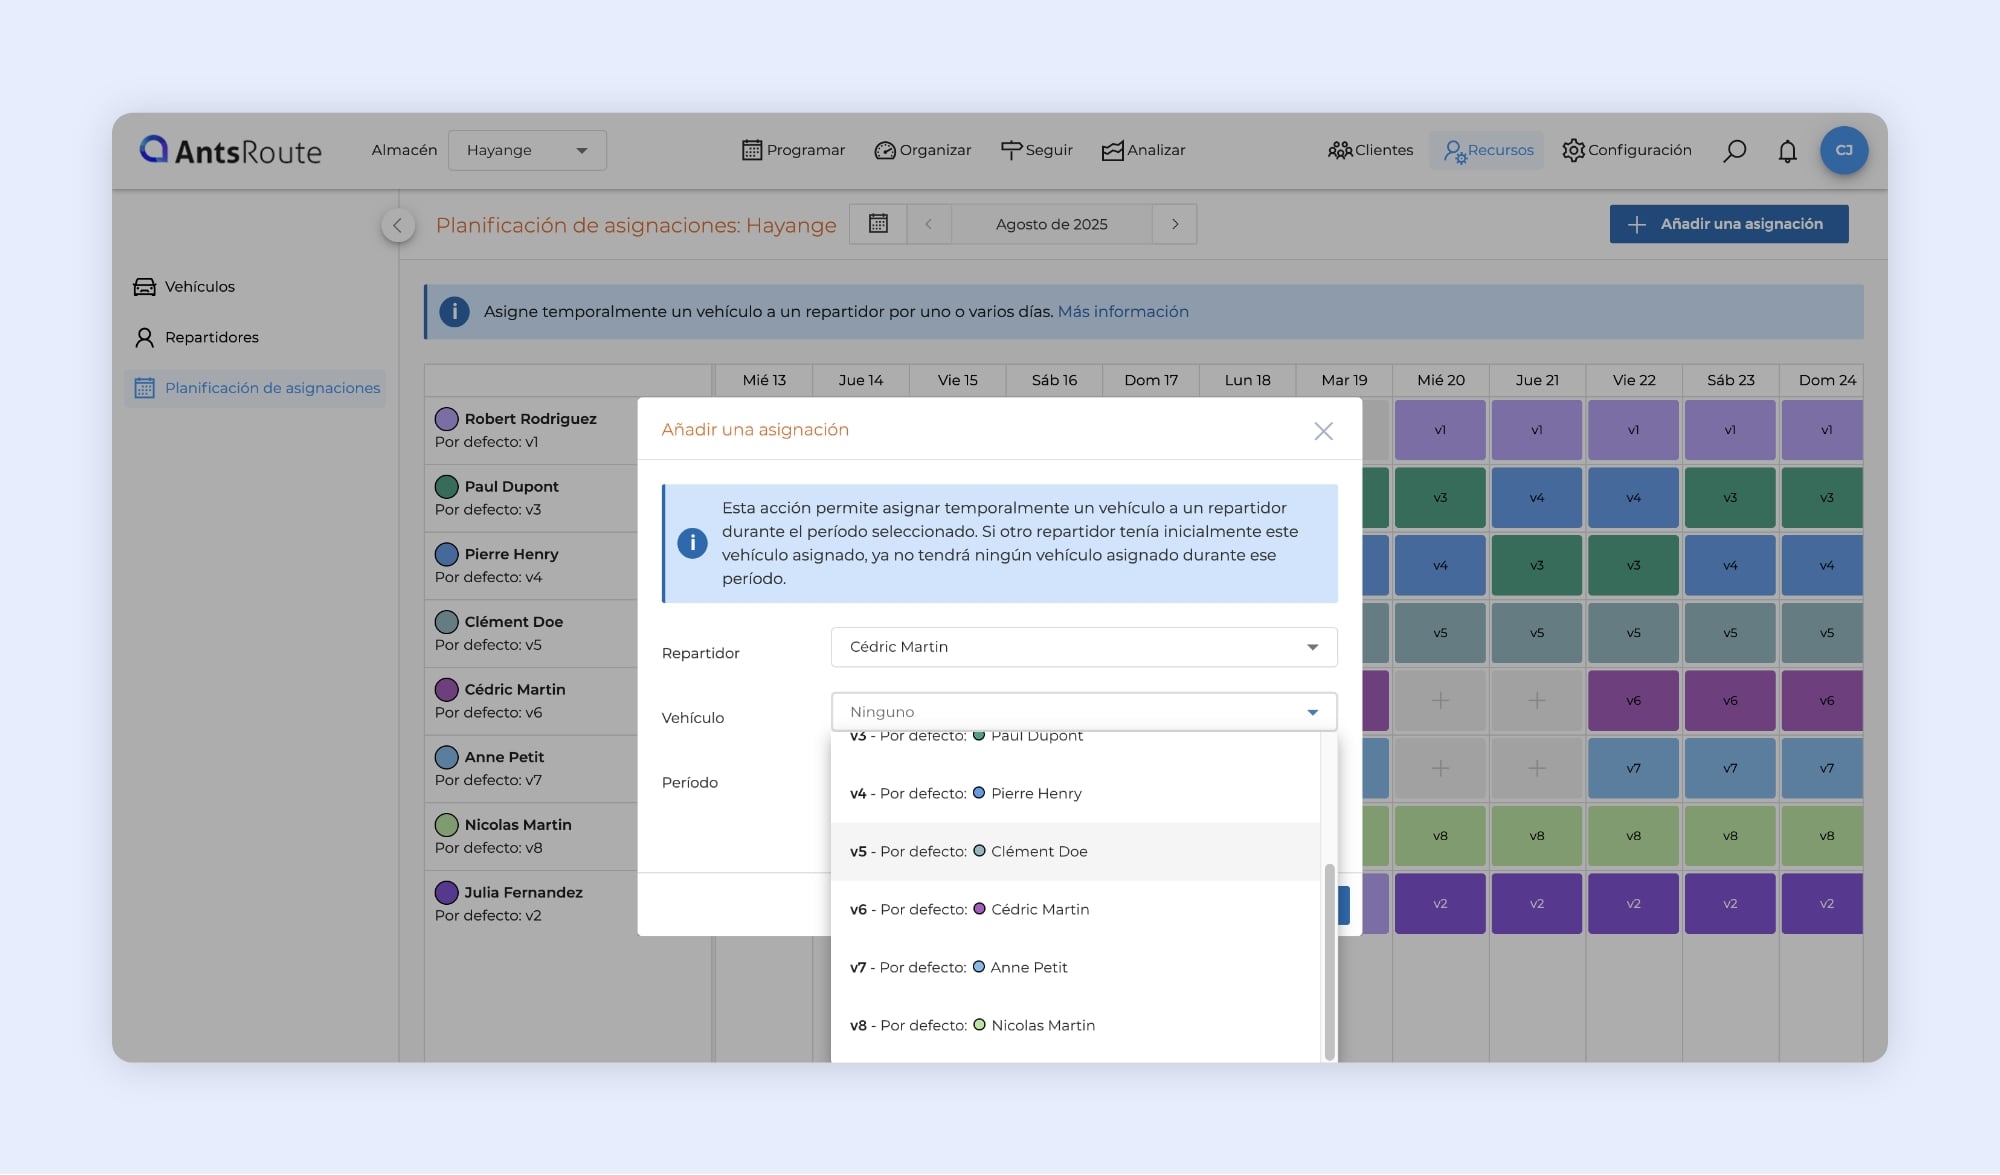Click the vehicle list scrollbar
This screenshot has height=1175, width=2000.
[x=1329, y=960]
